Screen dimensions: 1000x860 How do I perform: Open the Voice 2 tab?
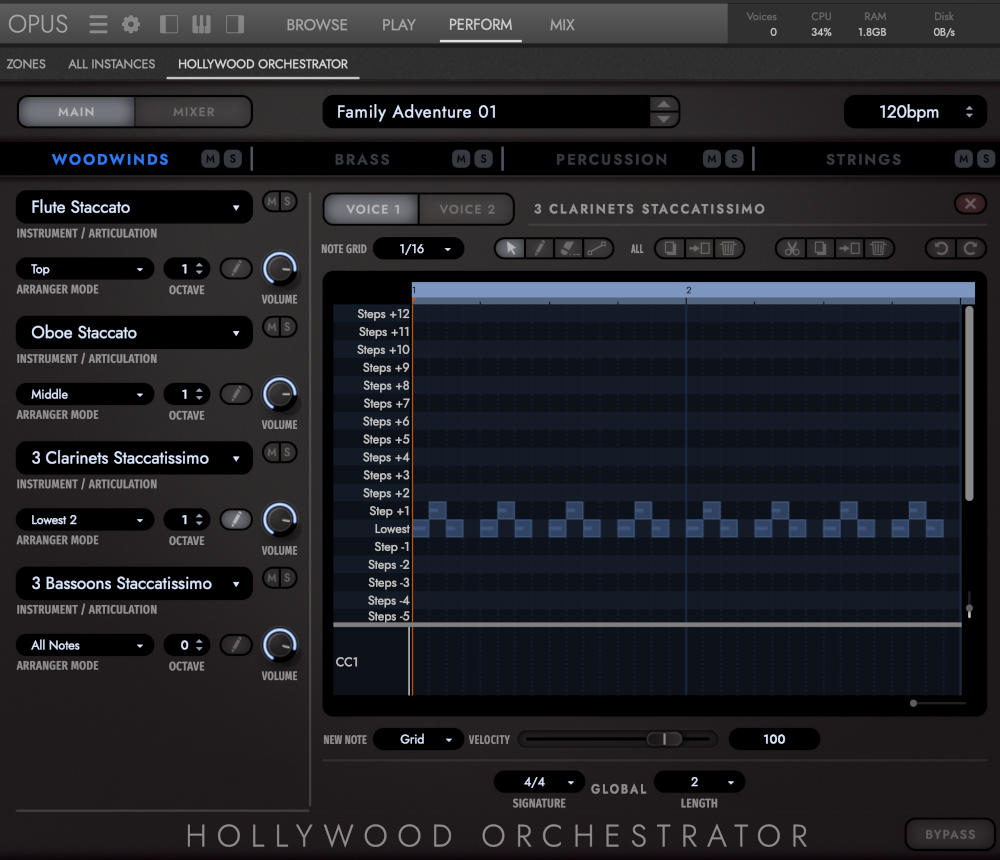[466, 210]
